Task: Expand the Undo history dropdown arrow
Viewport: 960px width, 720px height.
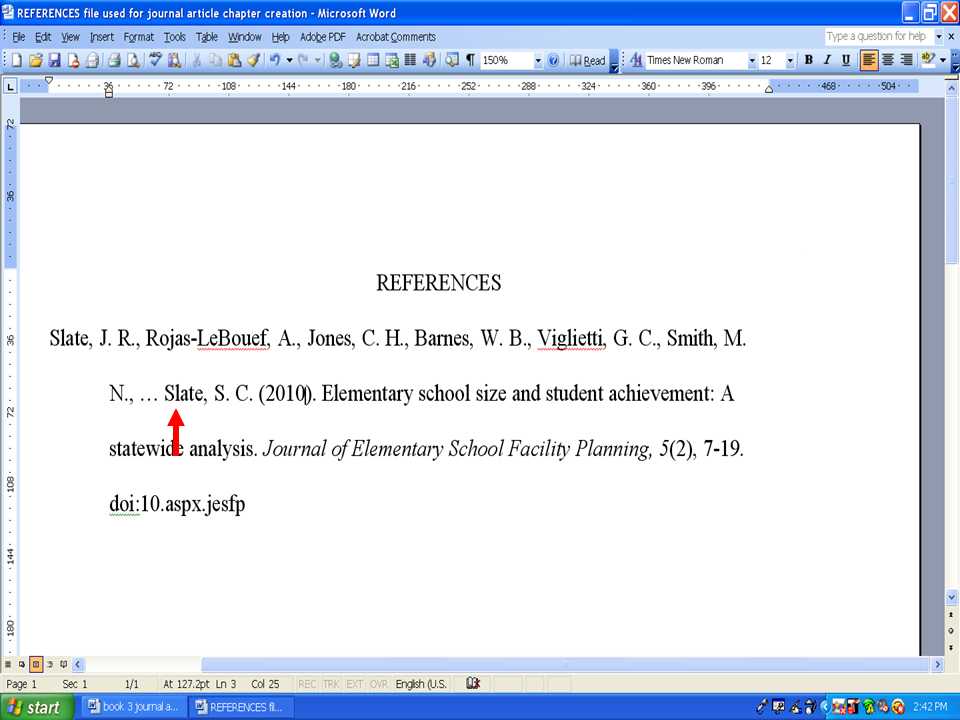Action: pos(289,60)
